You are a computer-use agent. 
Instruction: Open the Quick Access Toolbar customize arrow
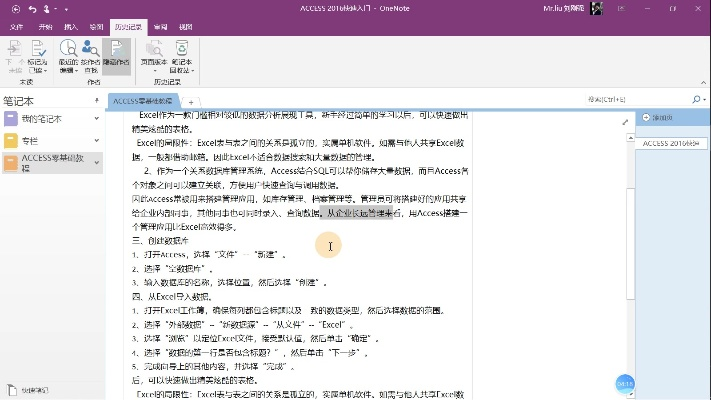tap(66, 9)
